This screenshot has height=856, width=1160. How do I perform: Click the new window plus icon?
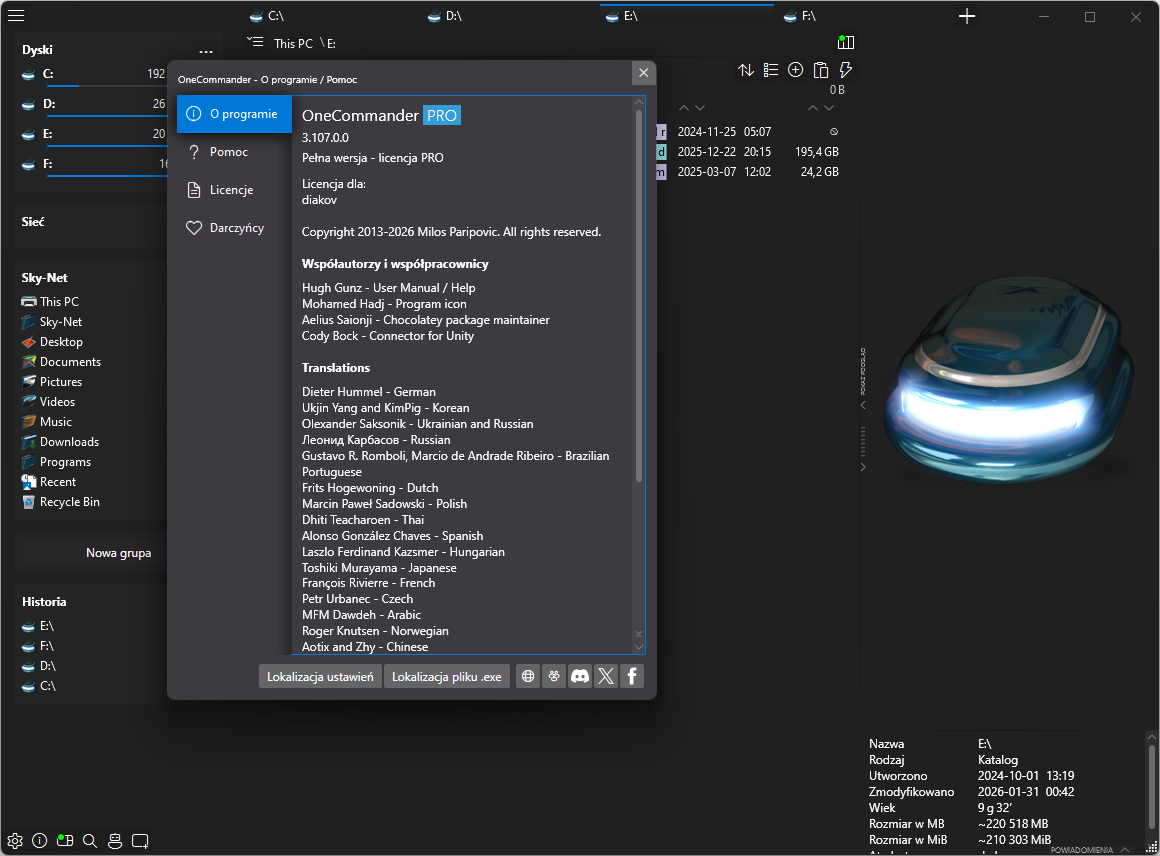tap(140, 840)
